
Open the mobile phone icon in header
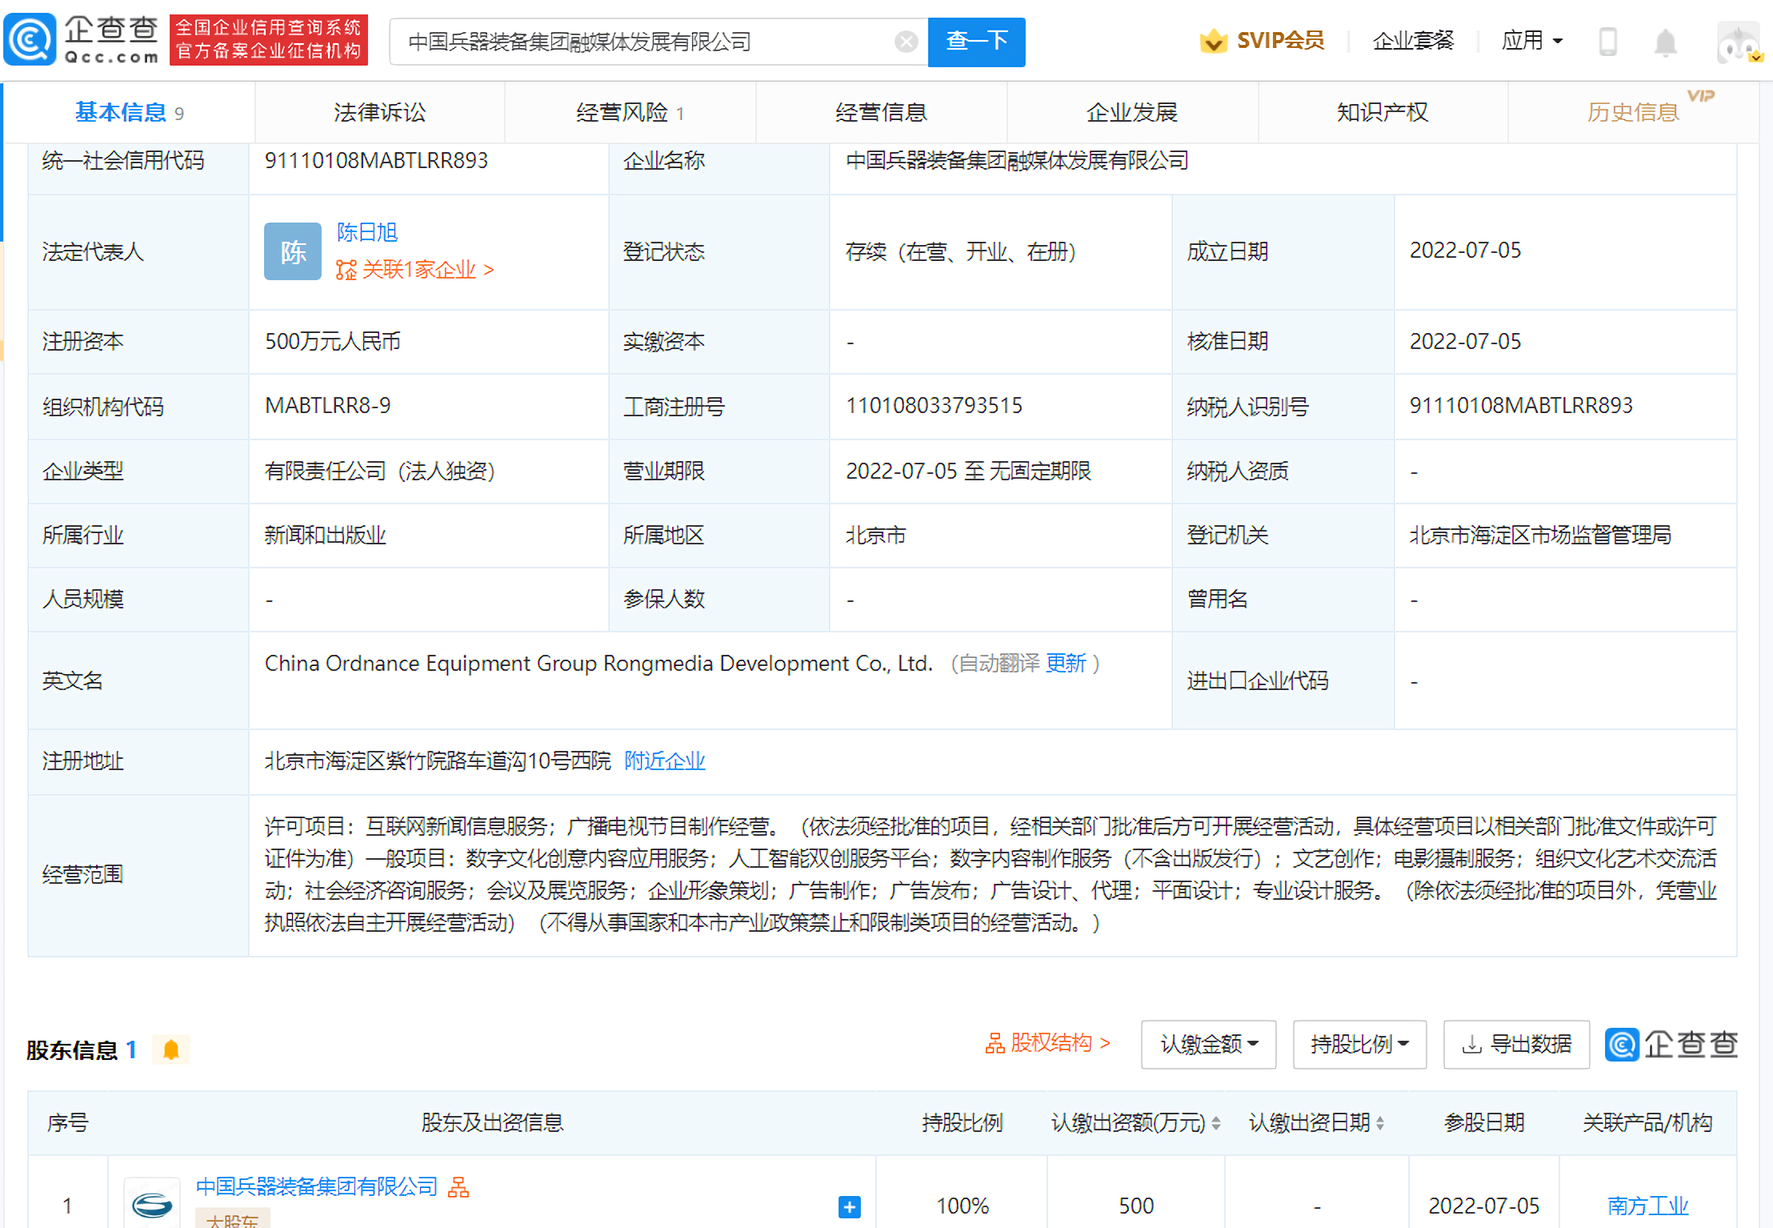[1608, 41]
